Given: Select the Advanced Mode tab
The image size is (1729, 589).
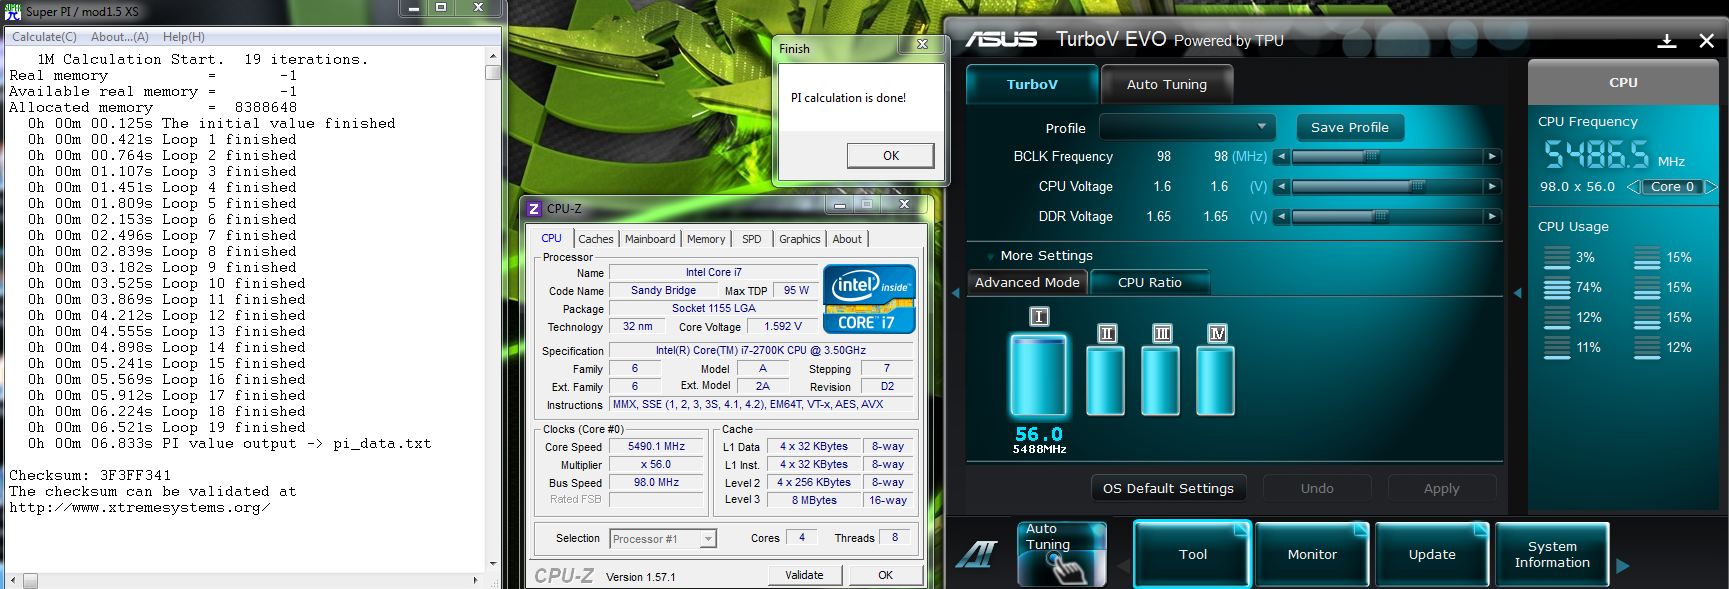Looking at the screenshot, I should tap(1027, 283).
